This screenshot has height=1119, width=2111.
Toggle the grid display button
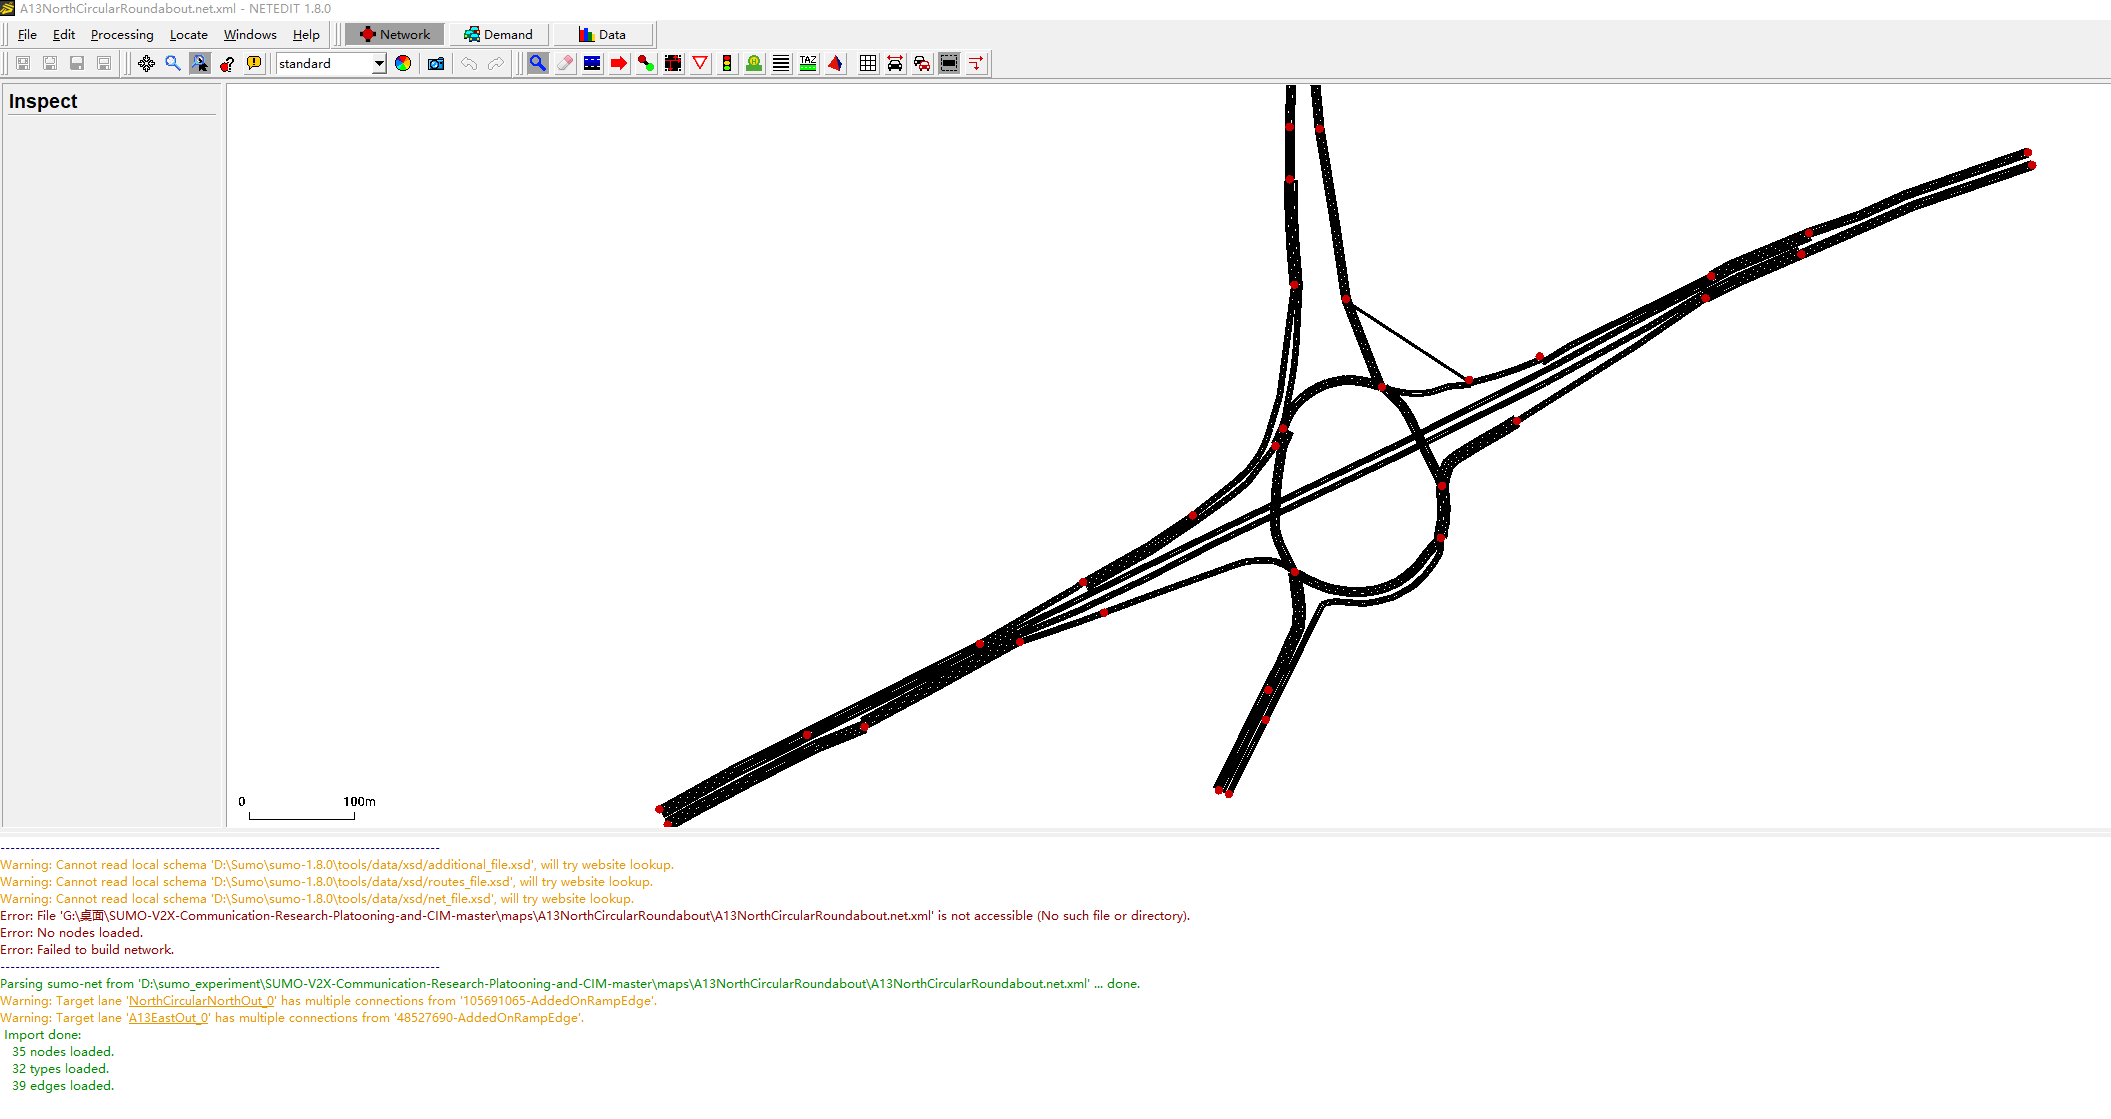coord(868,63)
